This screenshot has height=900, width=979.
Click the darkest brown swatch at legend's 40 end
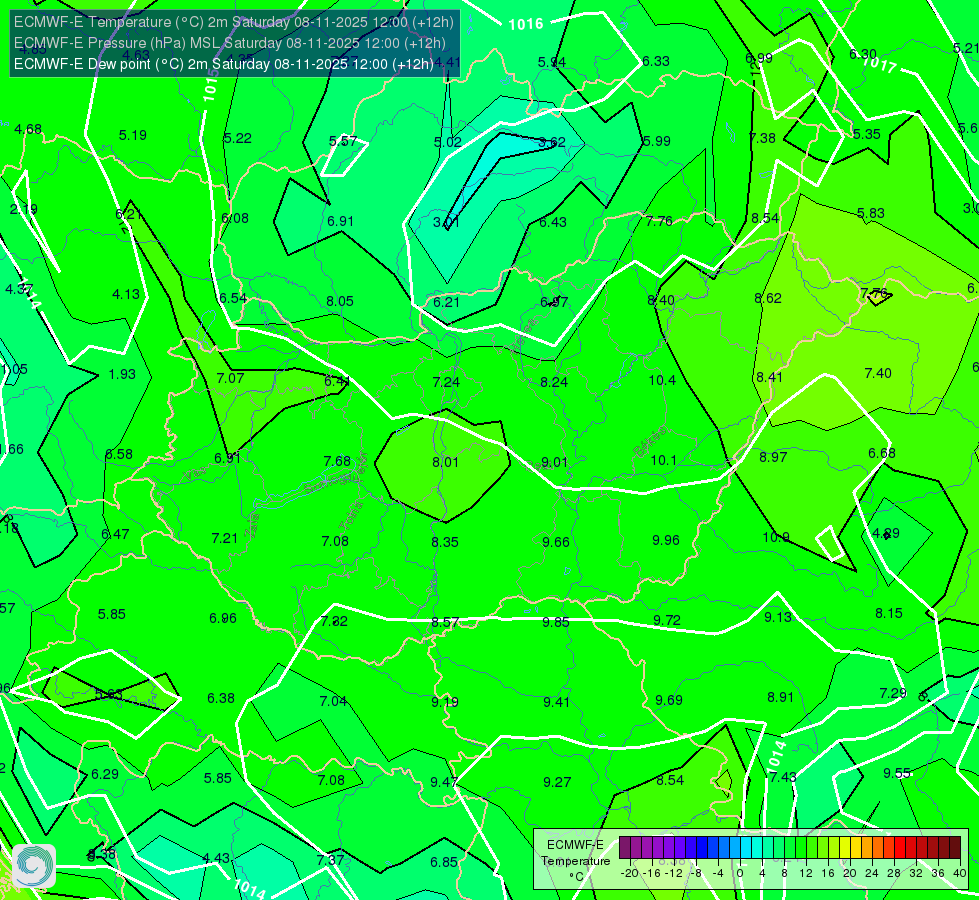click(x=955, y=848)
